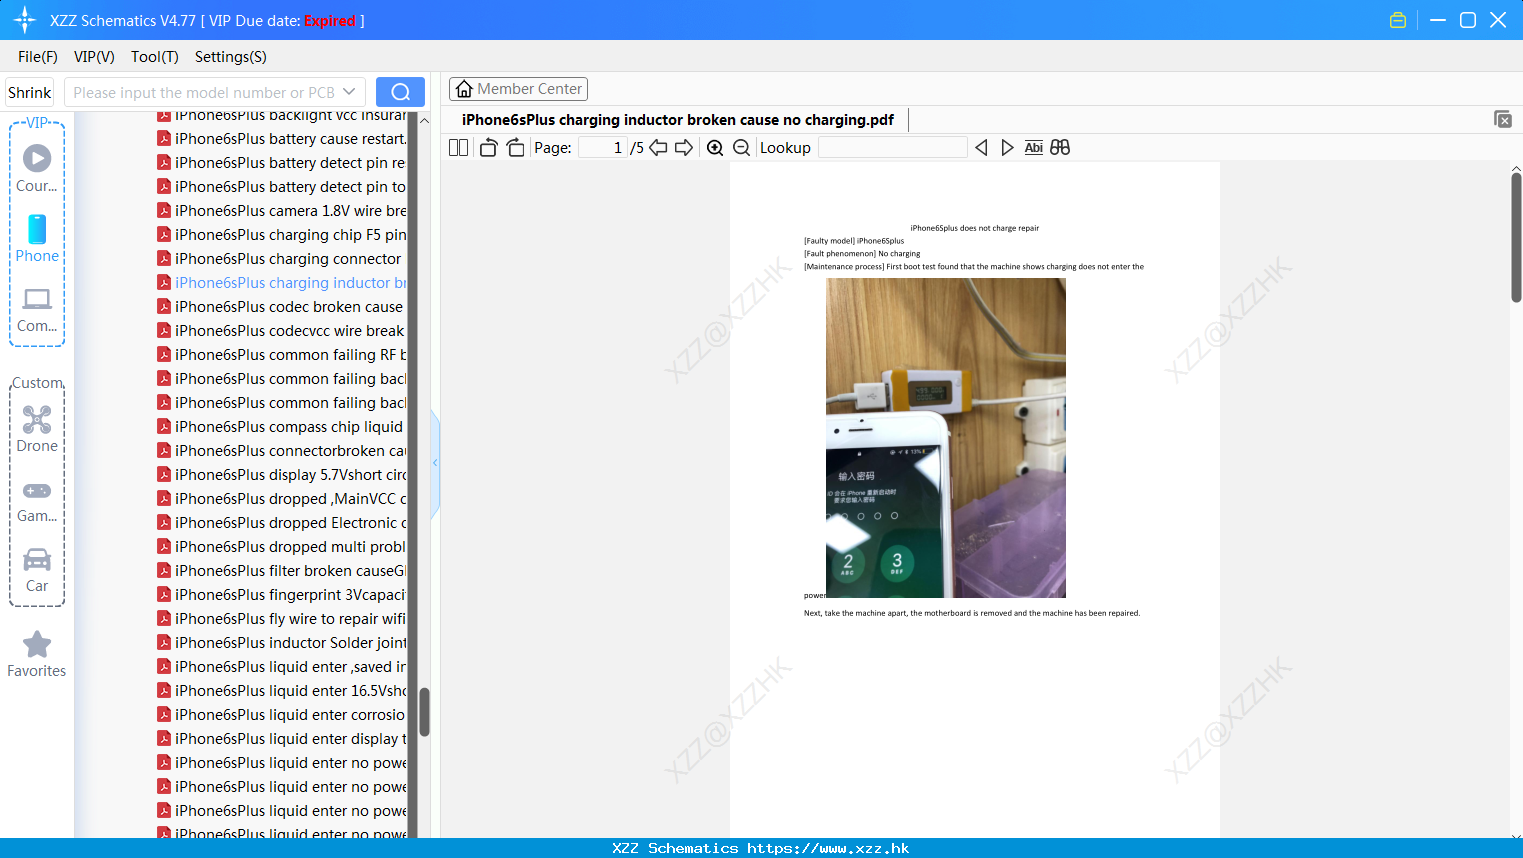Open iPhone6sPlus liquid enter display file

click(x=282, y=739)
